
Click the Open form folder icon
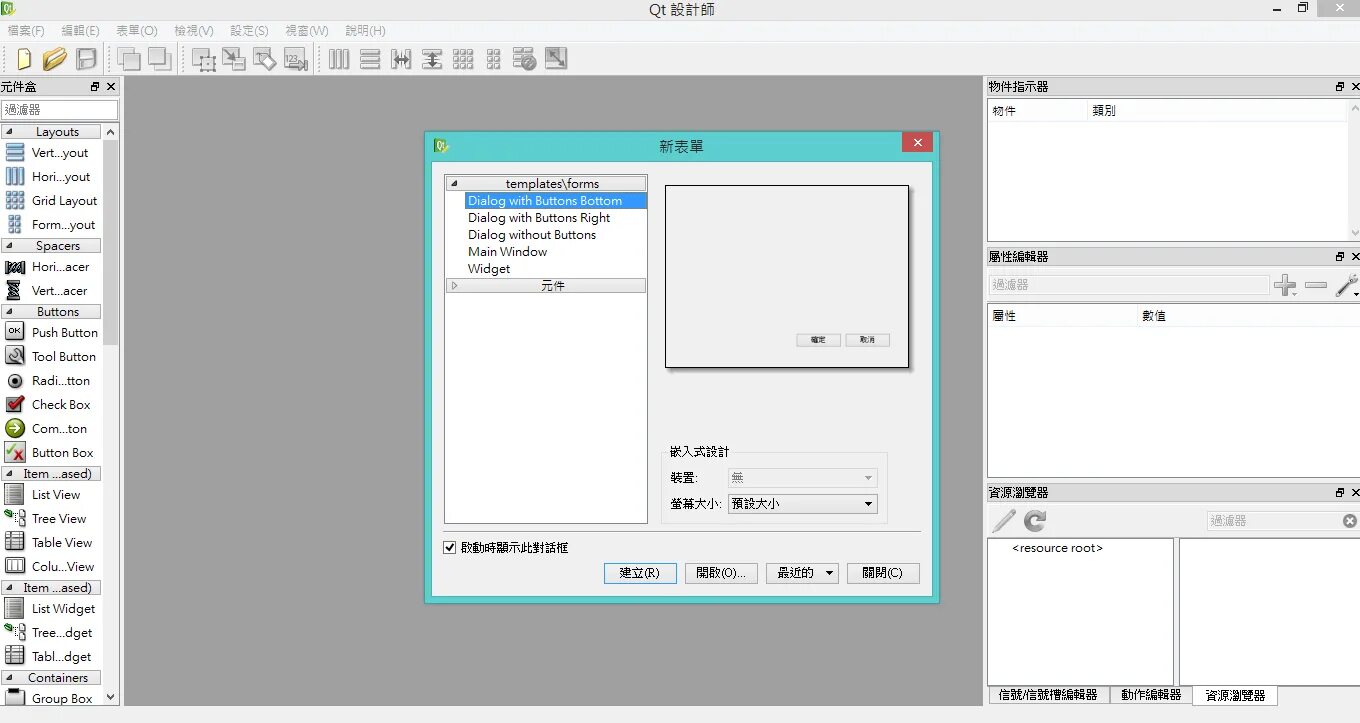pyautogui.click(x=55, y=59)
